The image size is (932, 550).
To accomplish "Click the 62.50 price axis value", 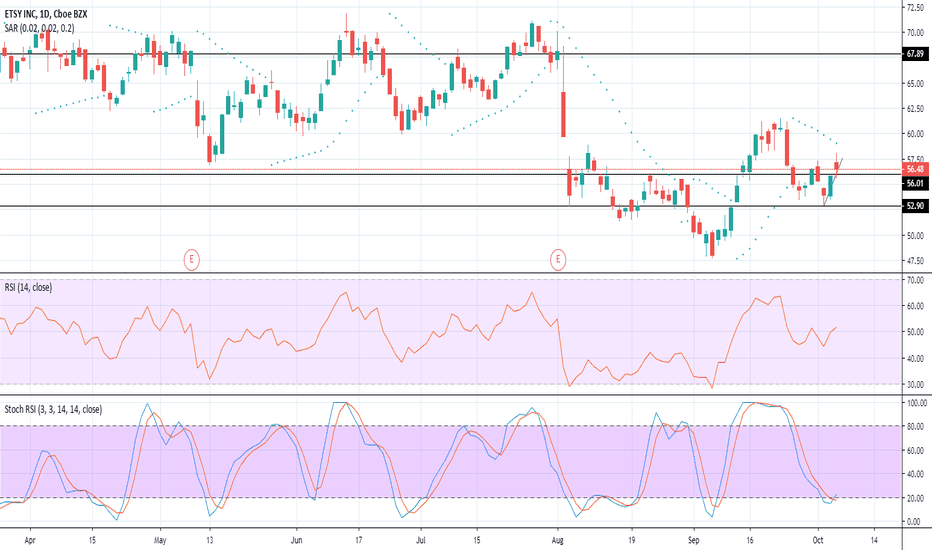I will (x=915, y=109).
